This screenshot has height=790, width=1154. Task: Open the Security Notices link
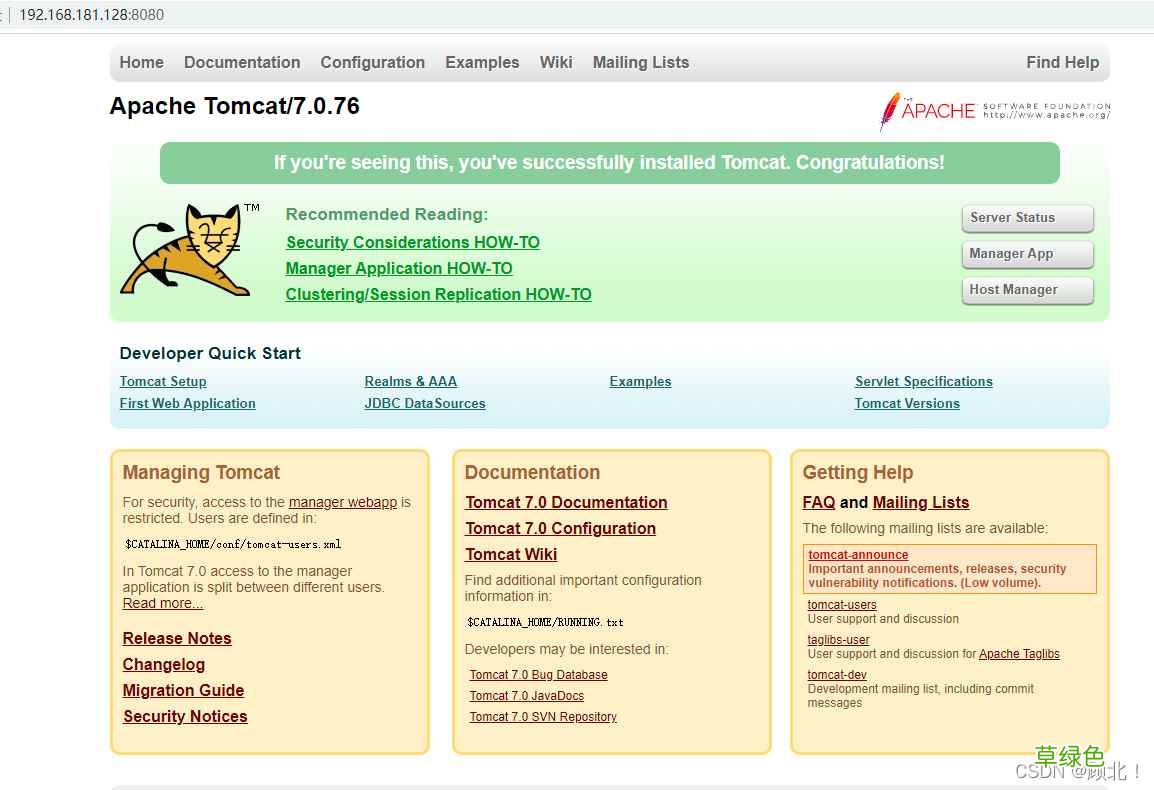coord(185,716)
